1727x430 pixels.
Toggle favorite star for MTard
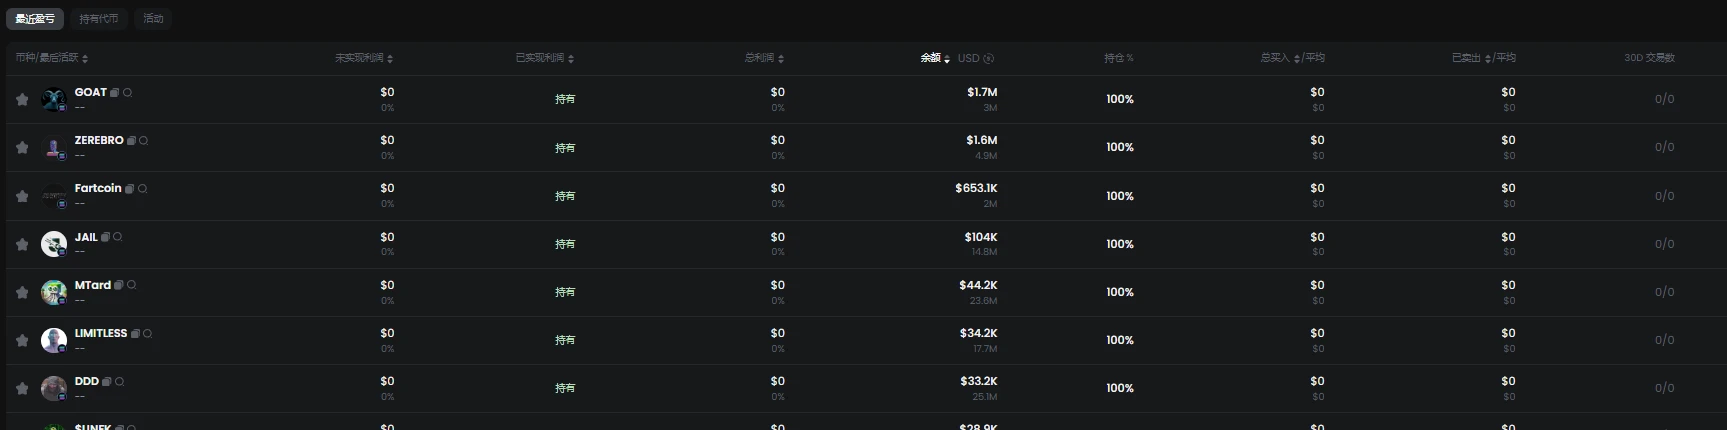coord(22,292)
